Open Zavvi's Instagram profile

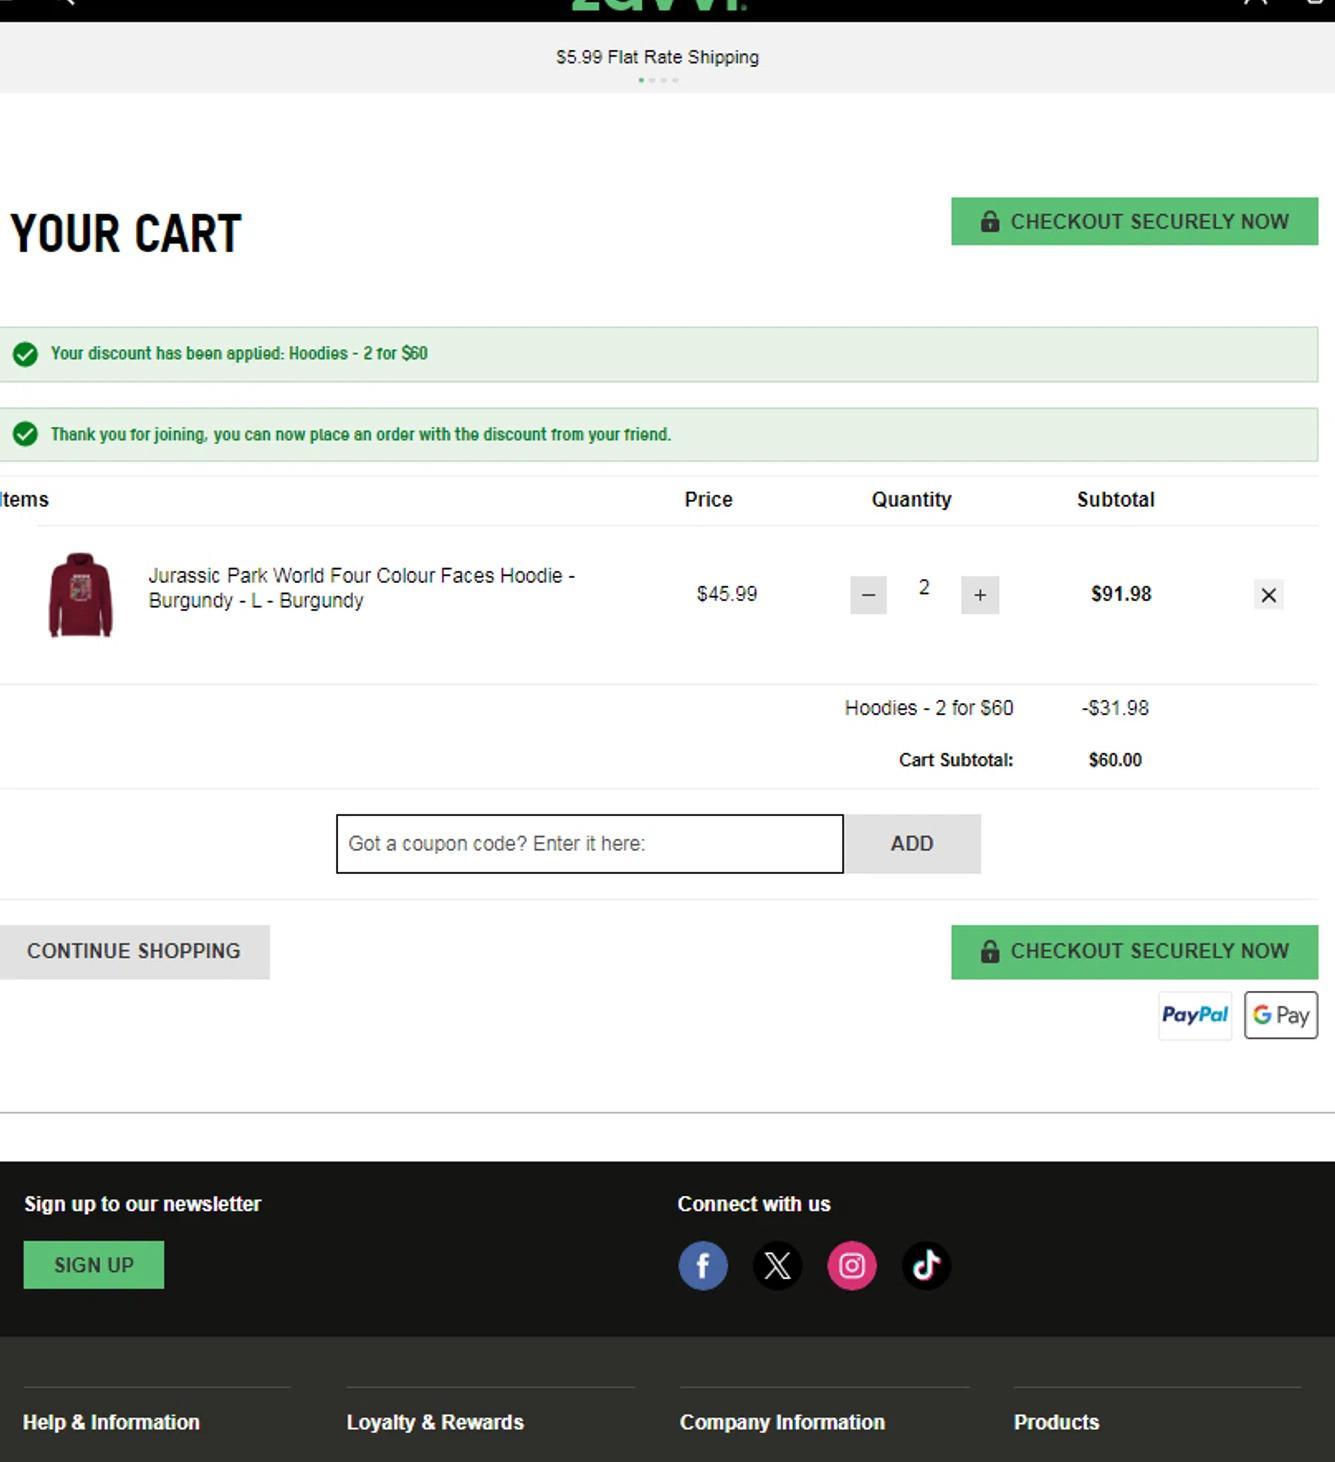tap(852, 1266)
